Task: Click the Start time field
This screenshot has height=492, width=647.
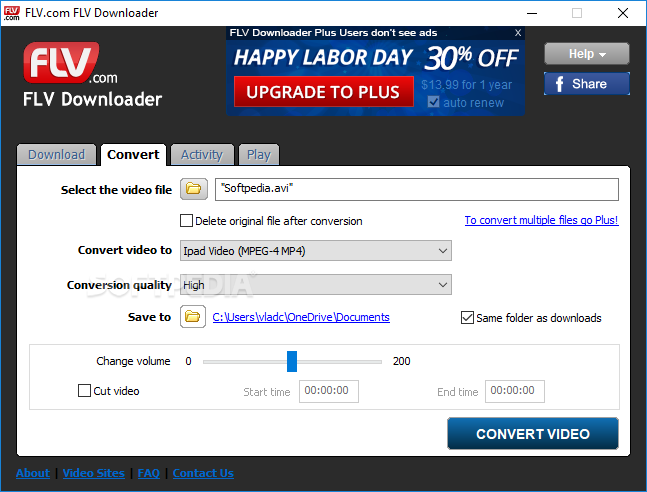Action: (328, 391)
